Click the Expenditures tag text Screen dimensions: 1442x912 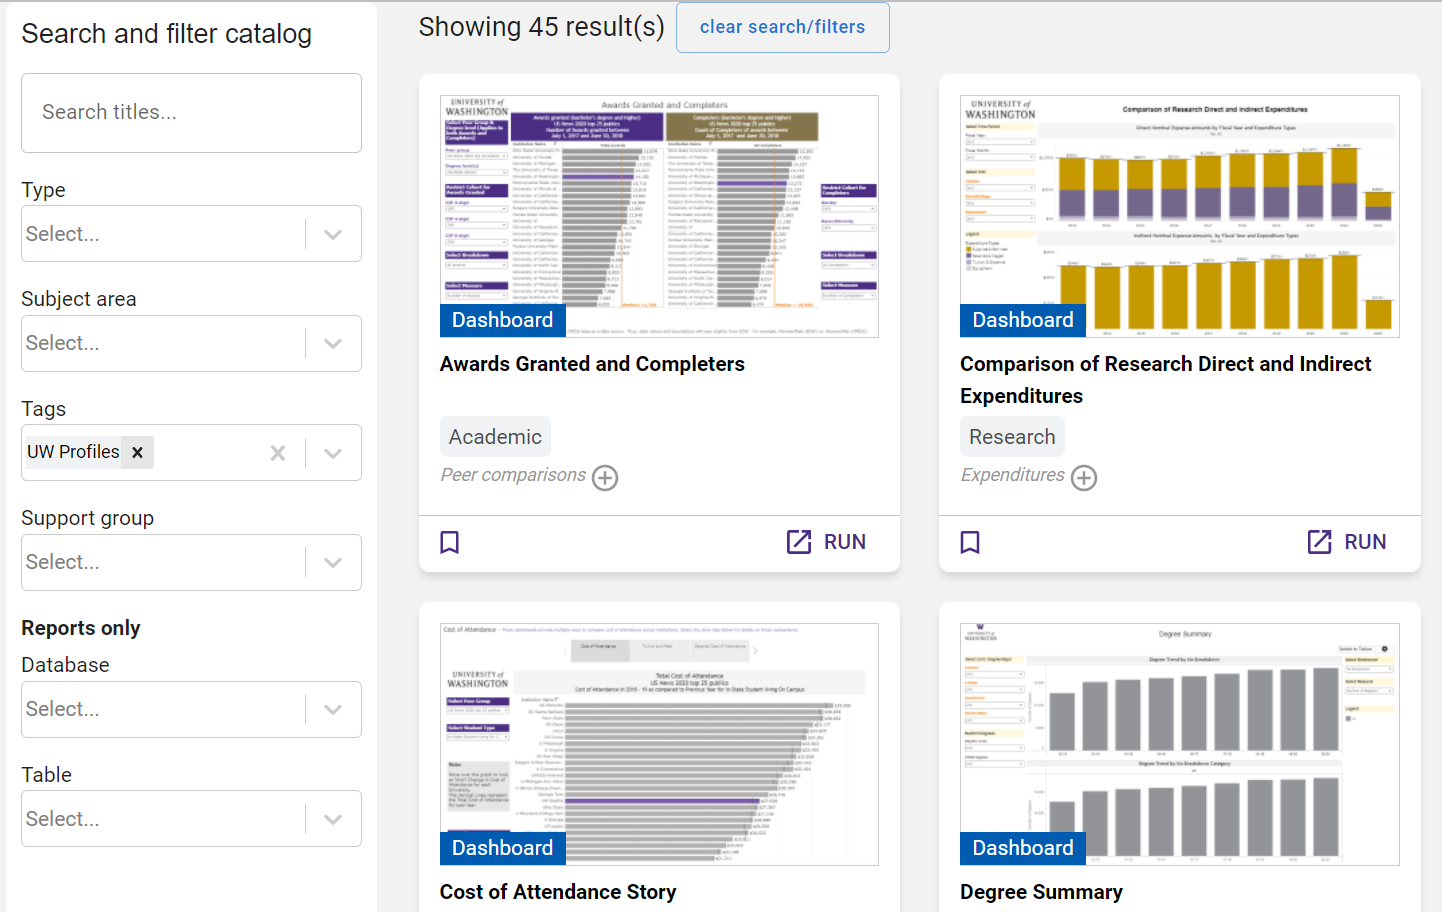pos(1013,475)
